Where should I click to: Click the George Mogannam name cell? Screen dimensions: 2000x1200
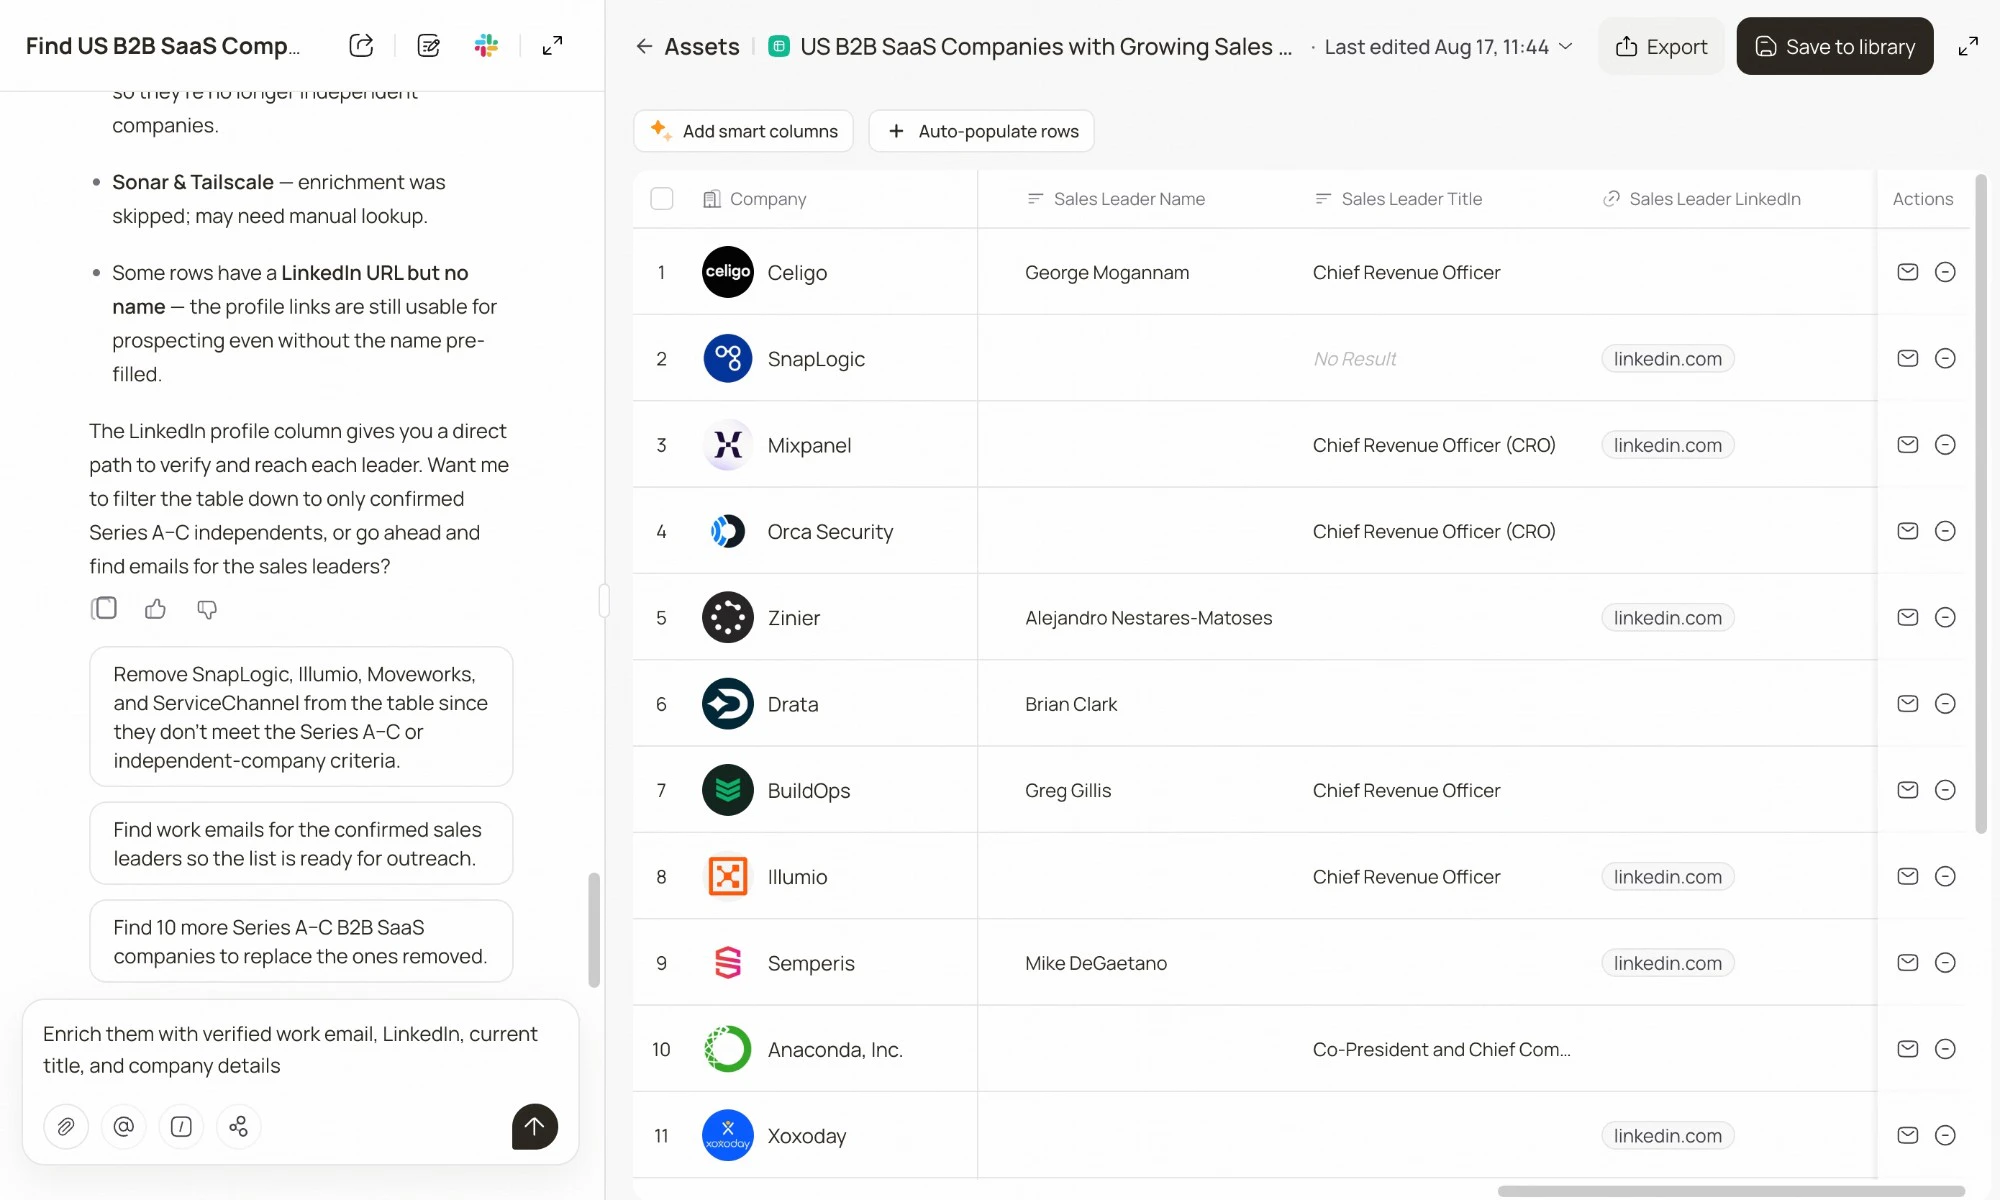(1107, 272)
